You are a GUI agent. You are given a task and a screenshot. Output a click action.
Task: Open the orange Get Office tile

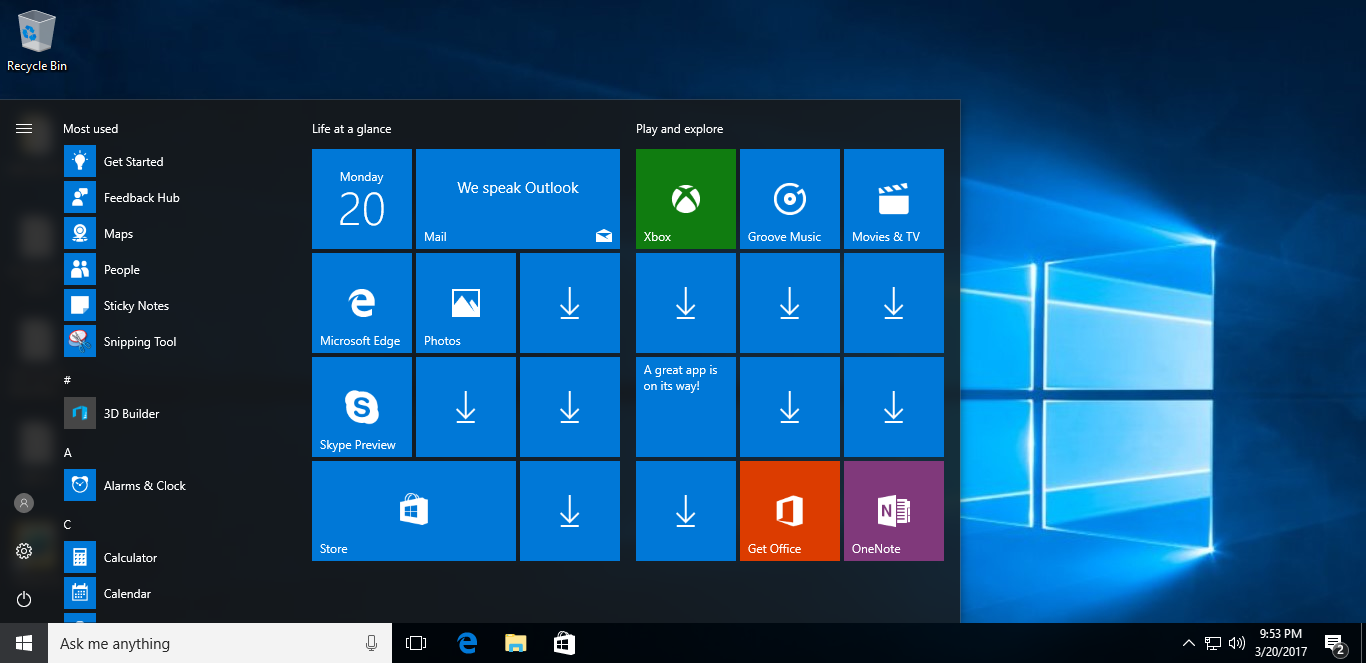click(790, 511)
